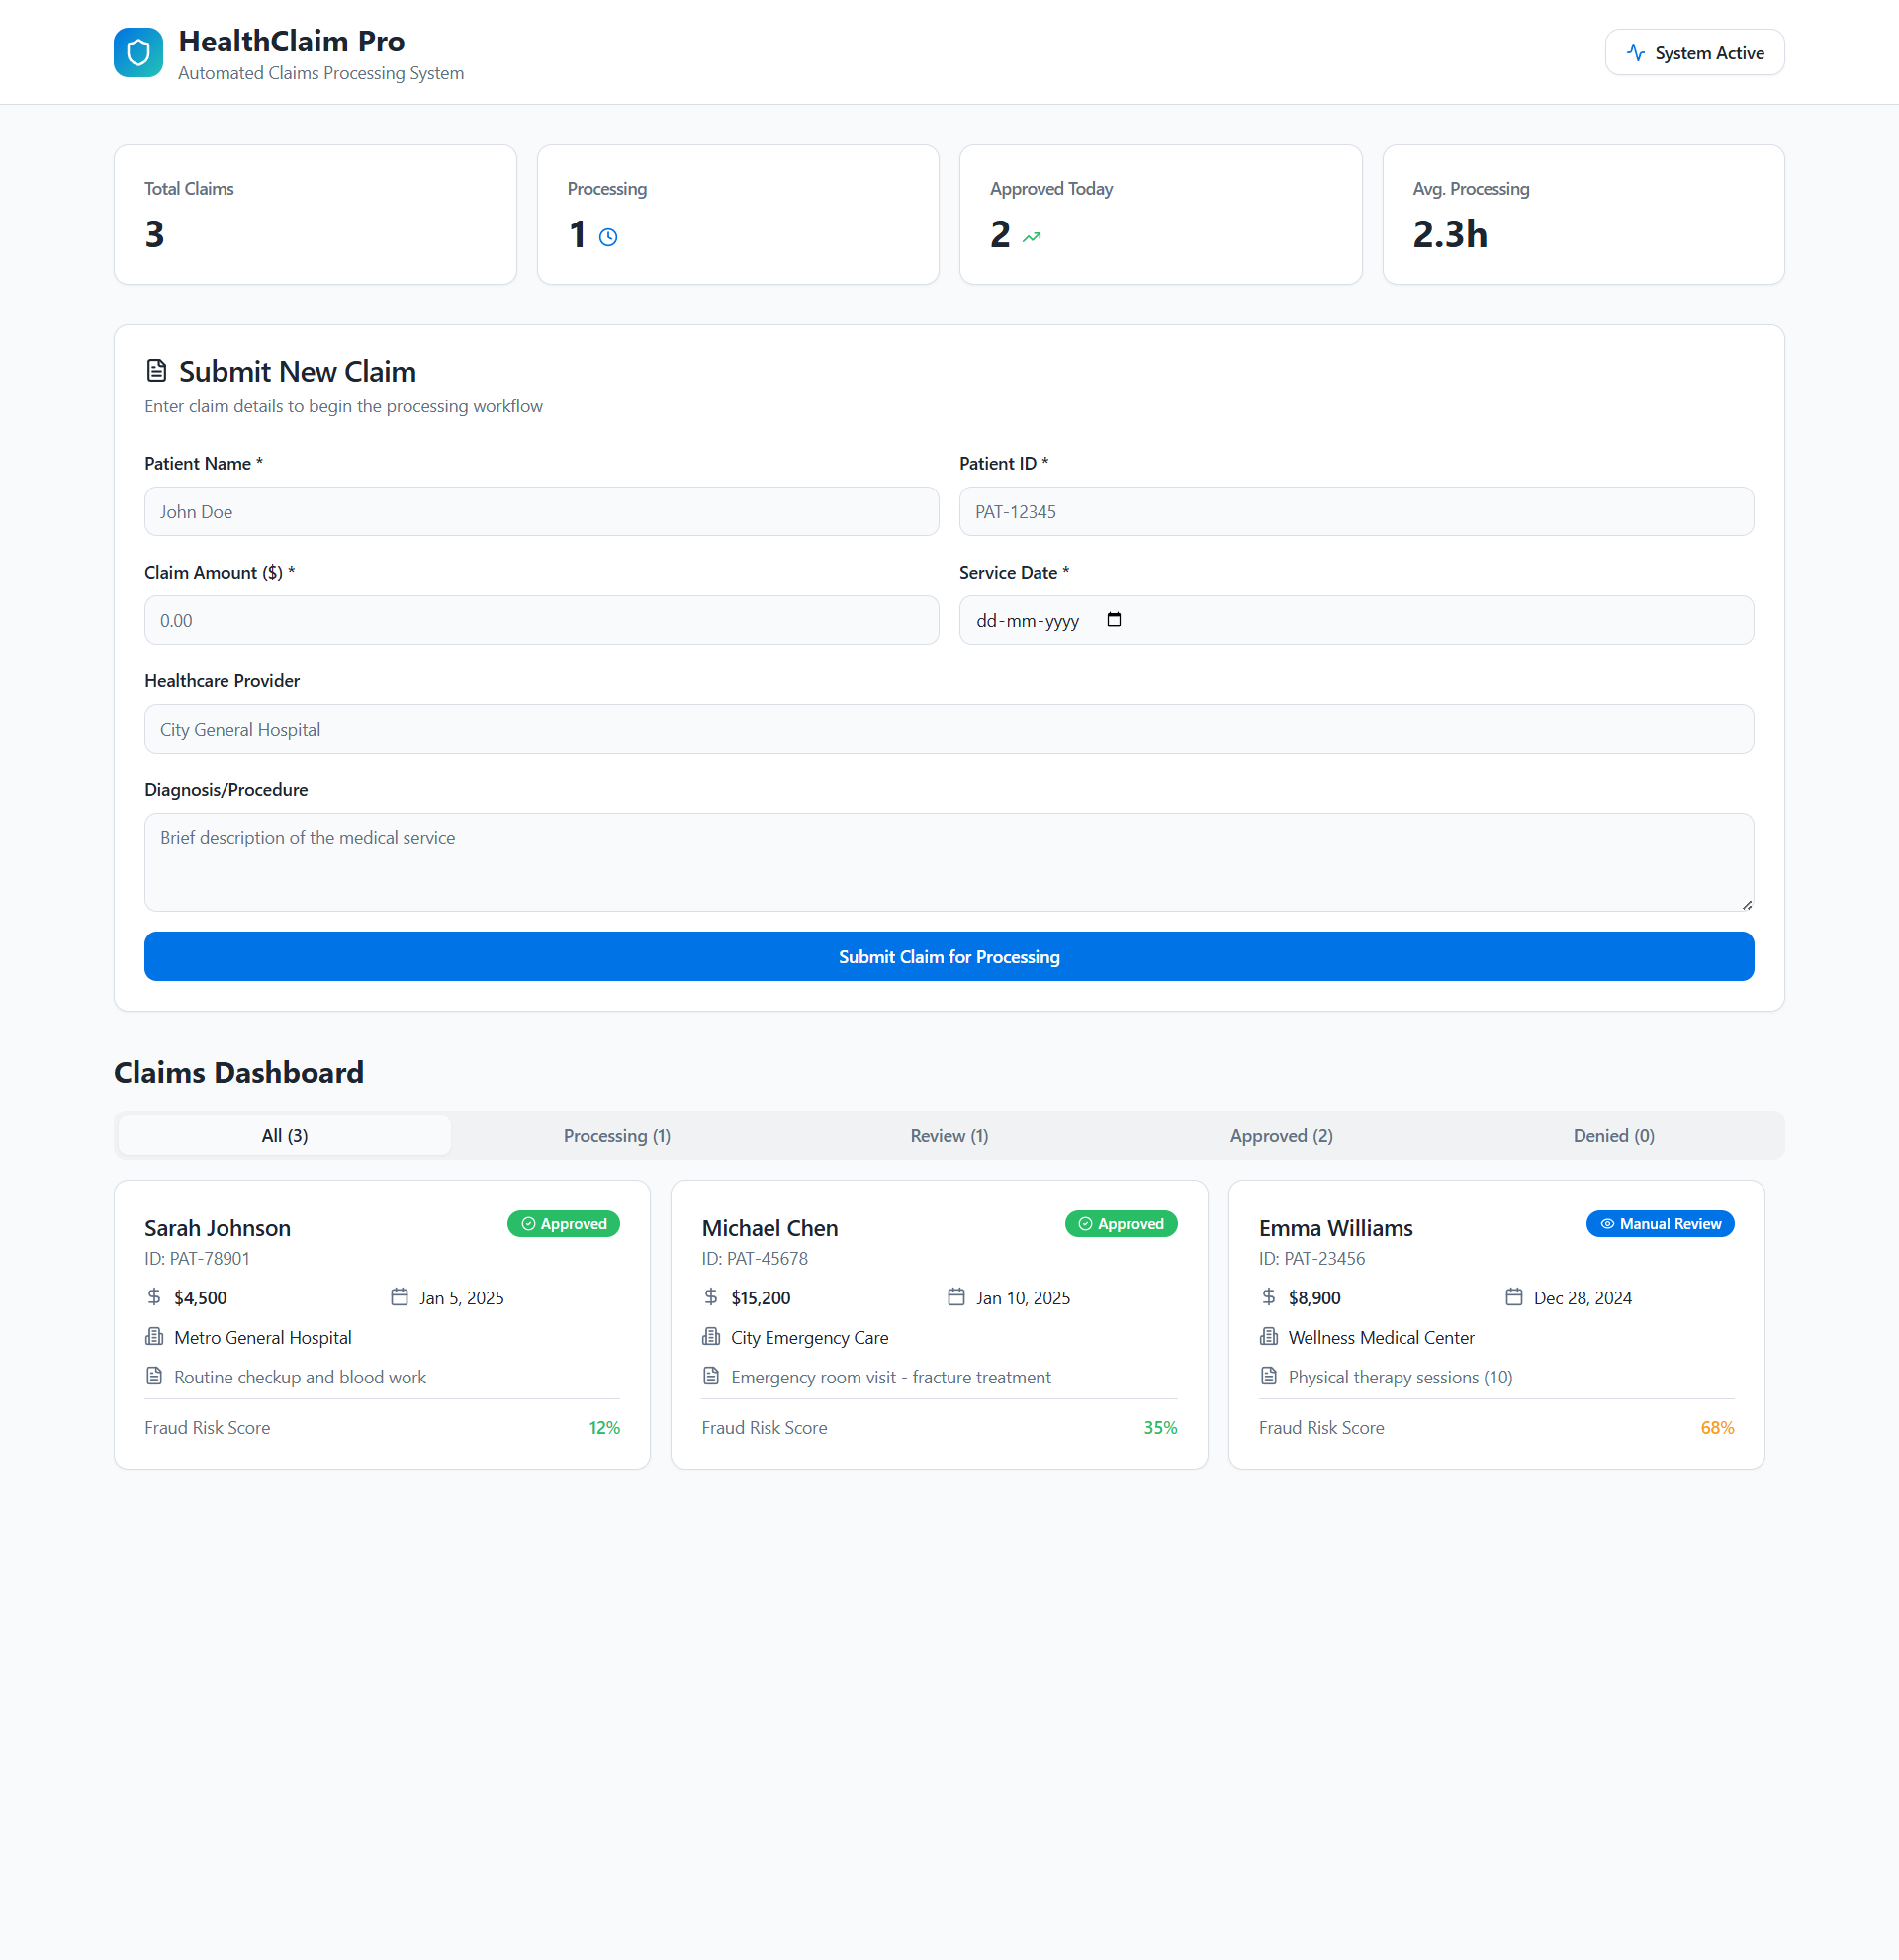Open the Service Date calendar picker
The height and width of the screenshot is (1960, 1899).
coord(1114,620)
